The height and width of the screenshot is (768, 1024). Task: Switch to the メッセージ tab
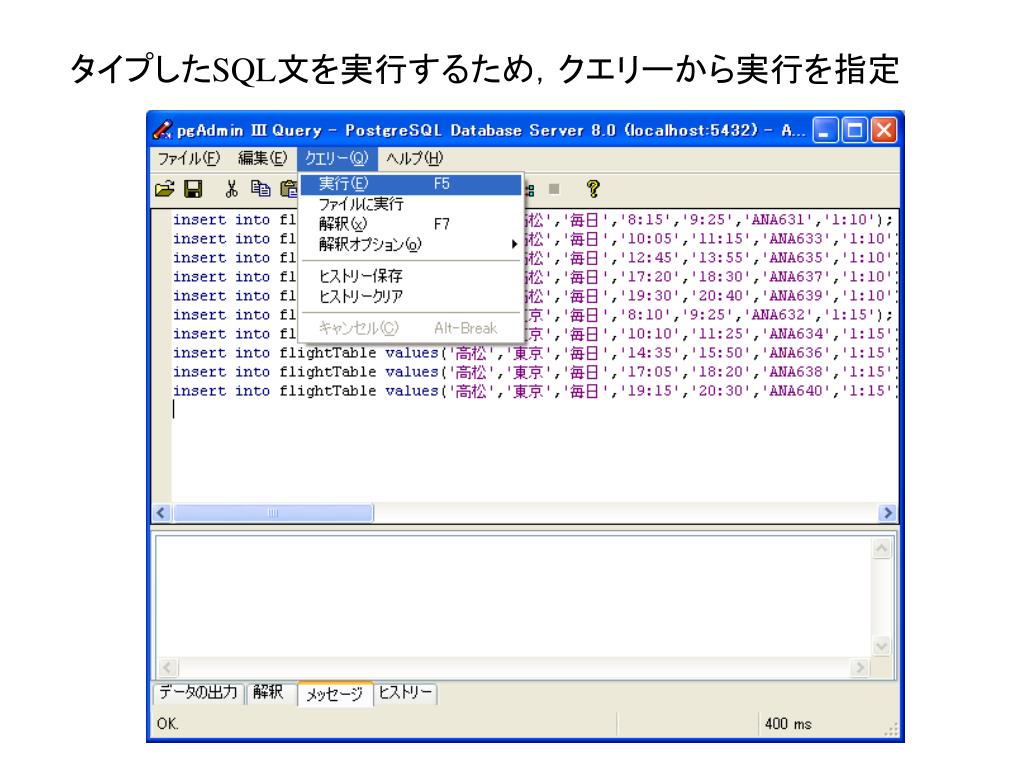click(x=335, y=694)
